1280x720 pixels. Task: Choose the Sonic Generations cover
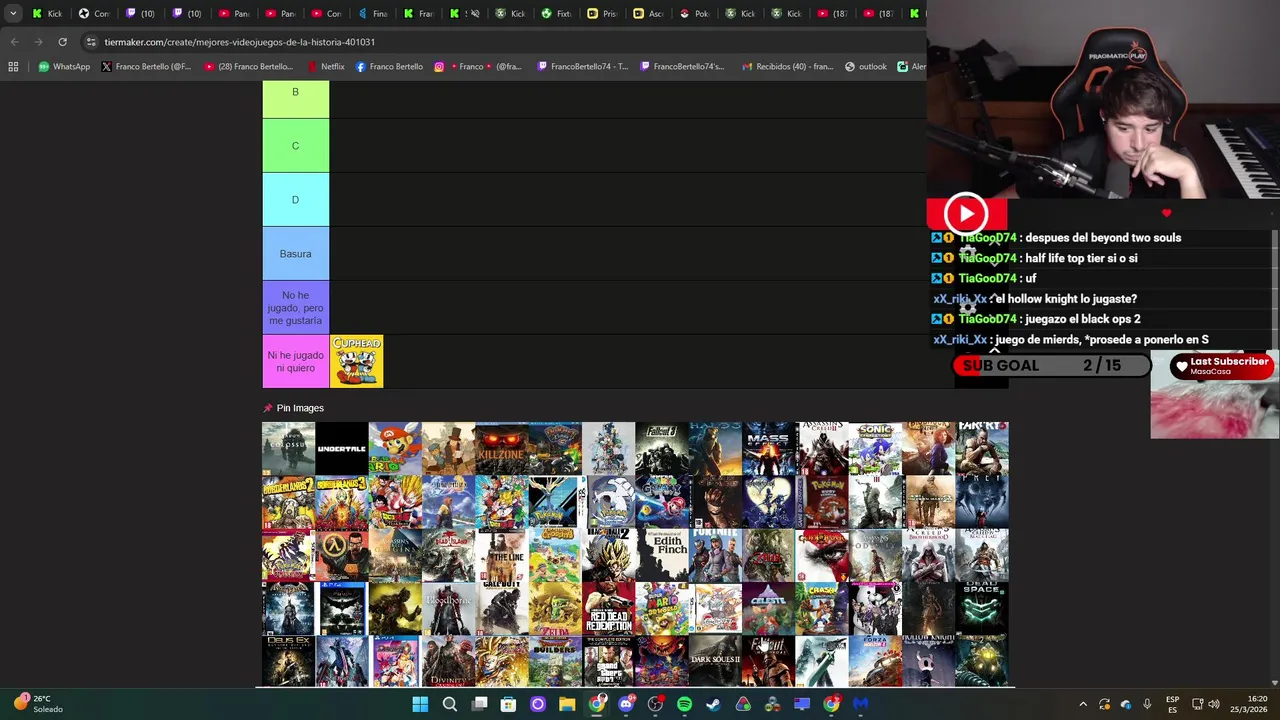click(x=875, y=448)
